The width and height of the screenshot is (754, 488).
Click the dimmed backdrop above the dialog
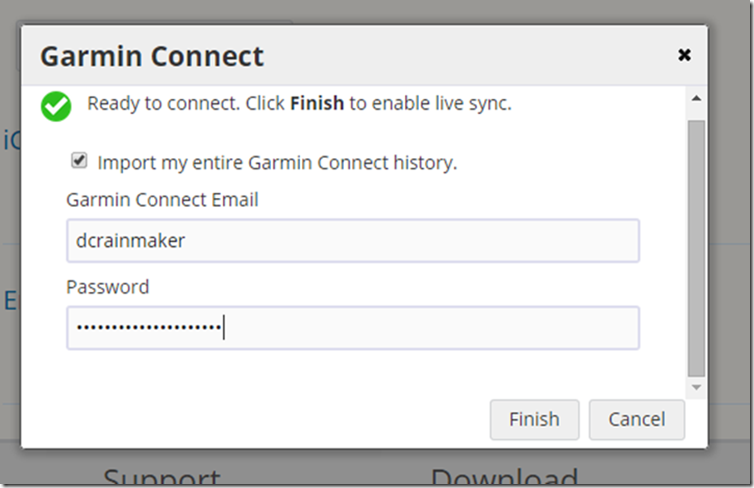click(400, 10)
